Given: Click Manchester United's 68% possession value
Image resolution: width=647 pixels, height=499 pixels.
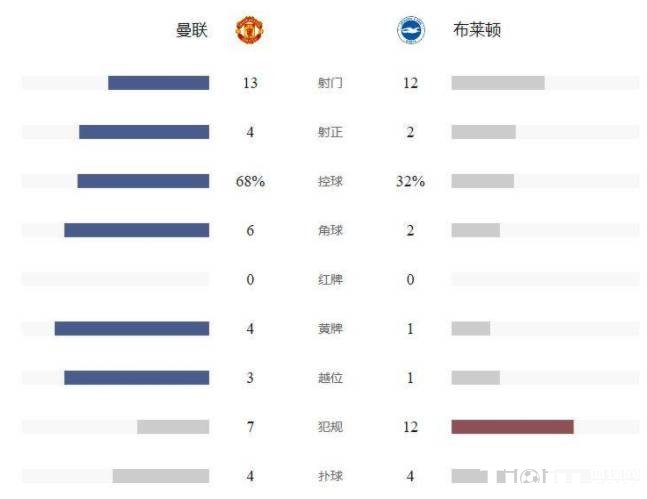Looking at the screenshot, I should (x=250, y=181).
